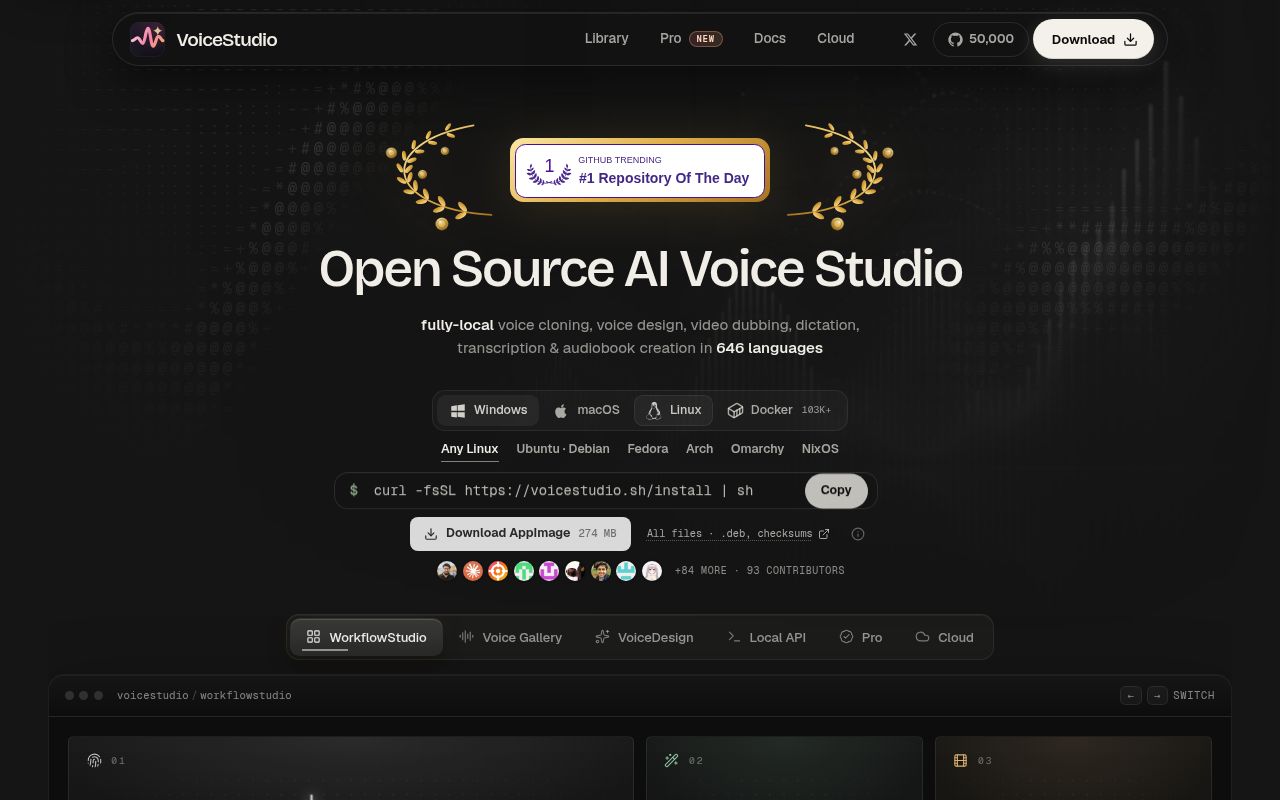Switch to the Cloud feature tab

944,637
